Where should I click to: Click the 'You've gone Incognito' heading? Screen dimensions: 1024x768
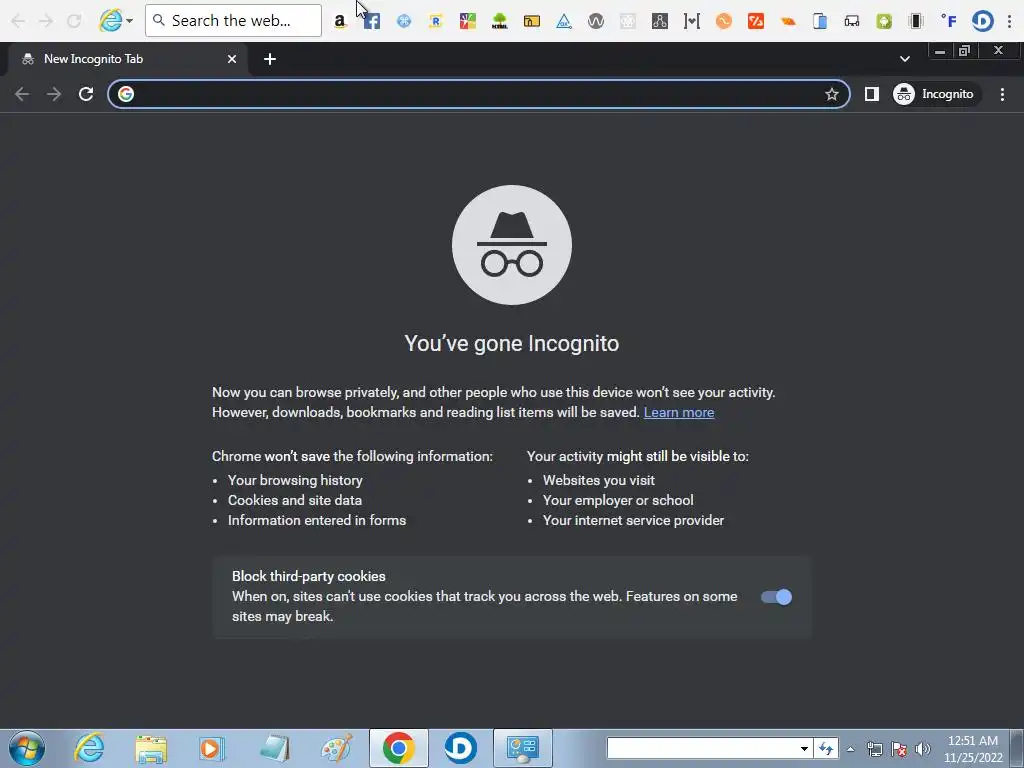tap(511, 344)
